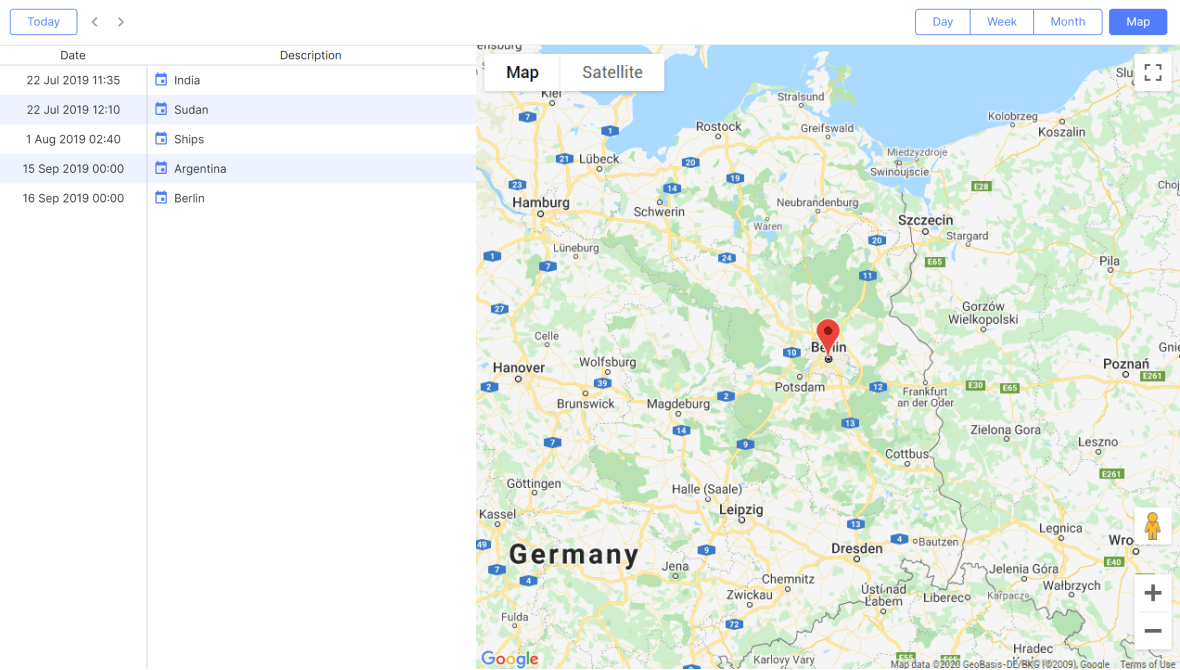The image size is (1180, 670).
Task: Select the Street View pegman
Action: [1152, 525]
